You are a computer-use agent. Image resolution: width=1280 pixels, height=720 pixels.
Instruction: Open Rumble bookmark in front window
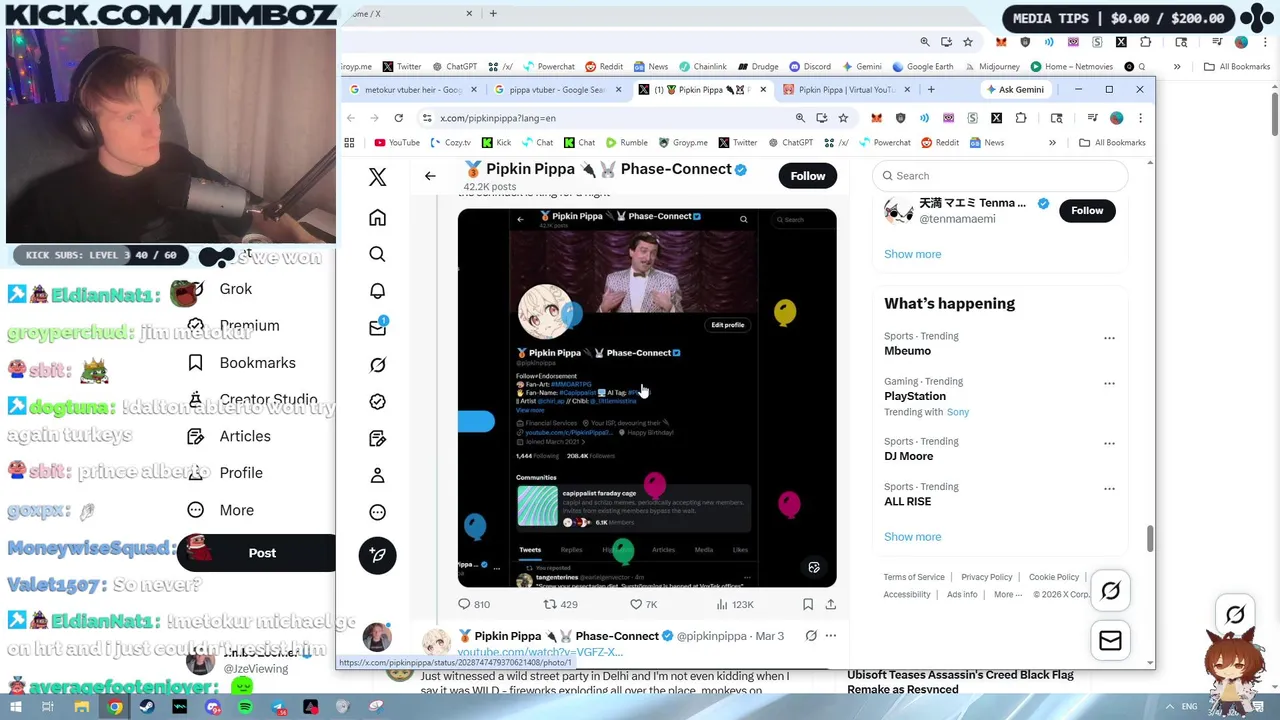626,143
